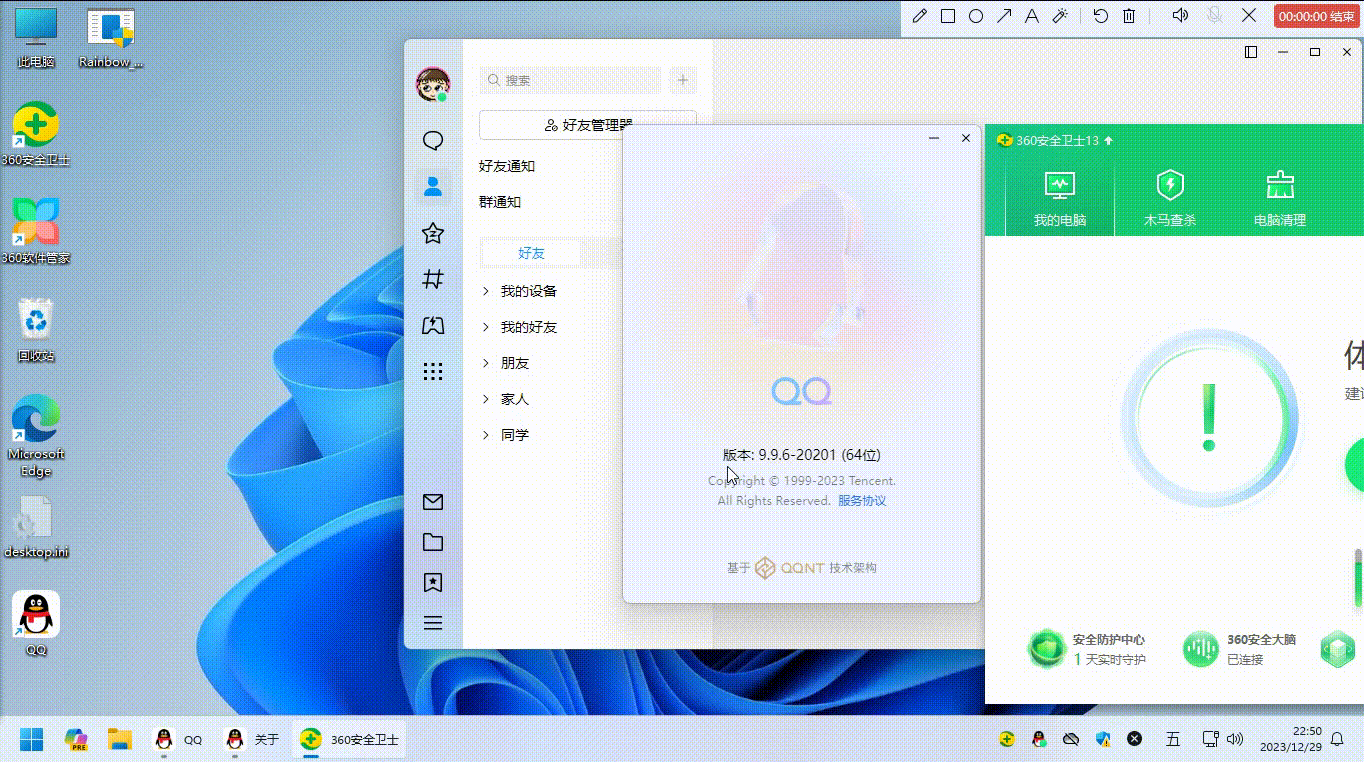1364x762 pixels.
Task: Click the desktop.ini file on desktop
Action: coord(36,527)
